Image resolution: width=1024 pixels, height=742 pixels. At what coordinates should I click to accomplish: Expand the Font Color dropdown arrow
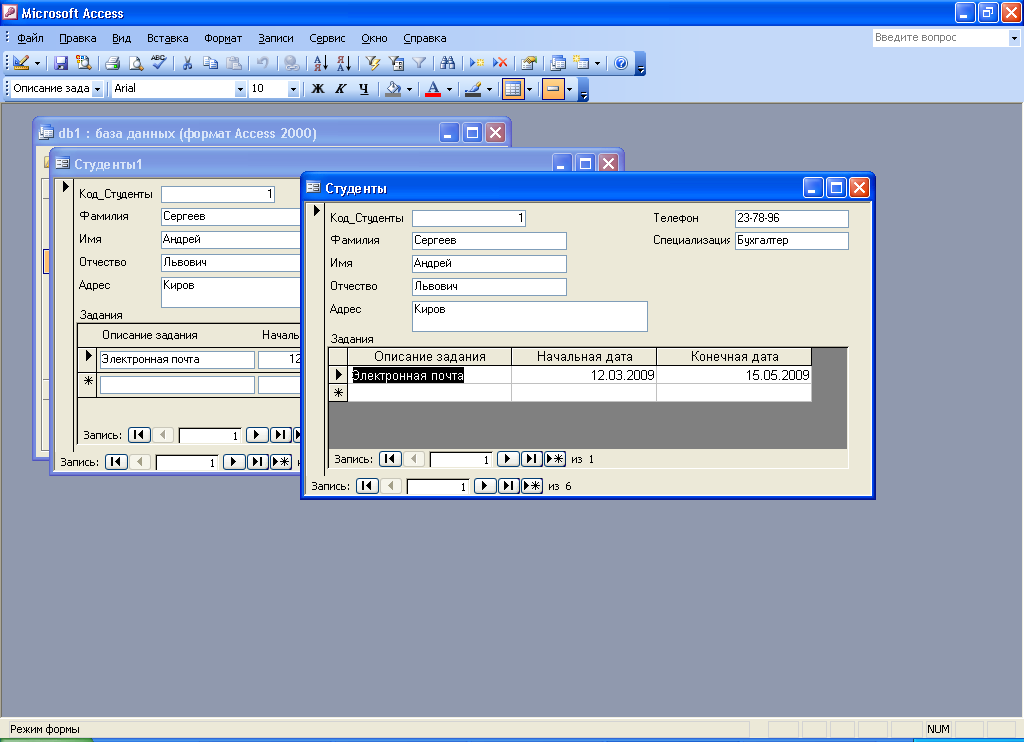(449, 89)
